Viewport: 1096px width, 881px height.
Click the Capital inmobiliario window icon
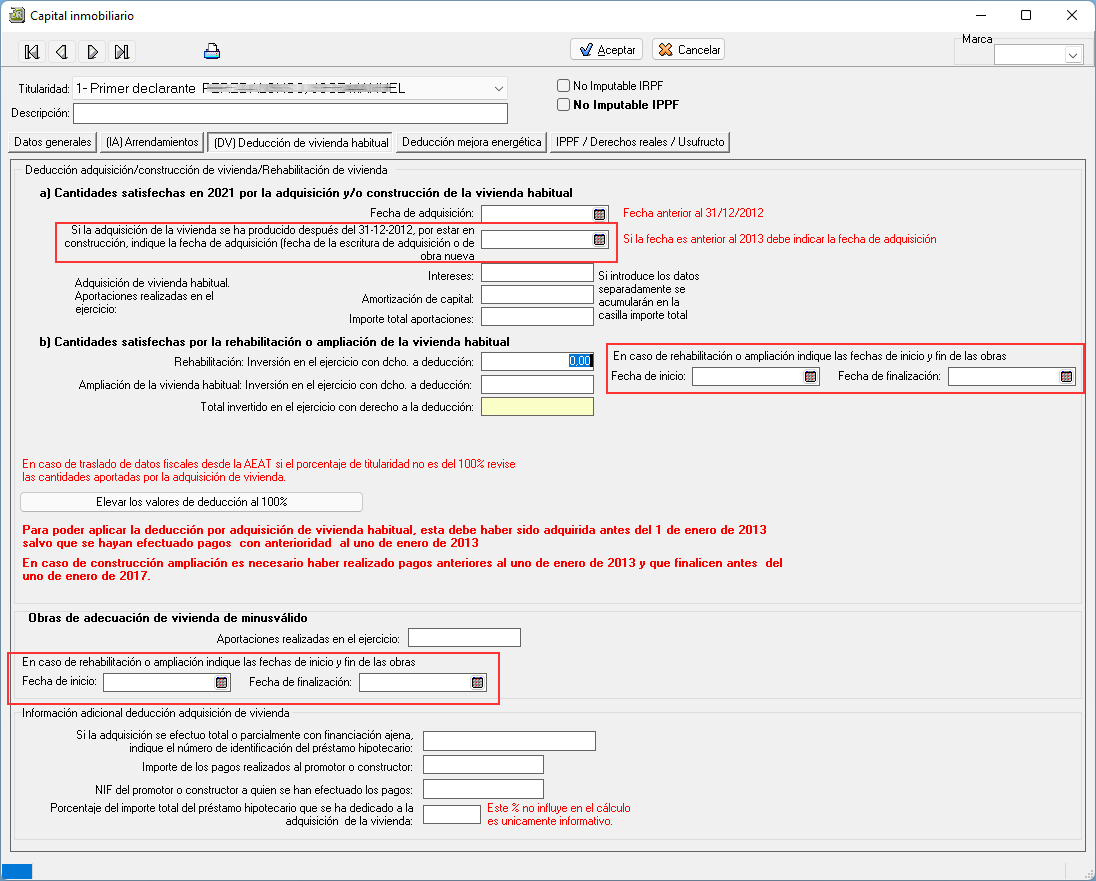16,15
